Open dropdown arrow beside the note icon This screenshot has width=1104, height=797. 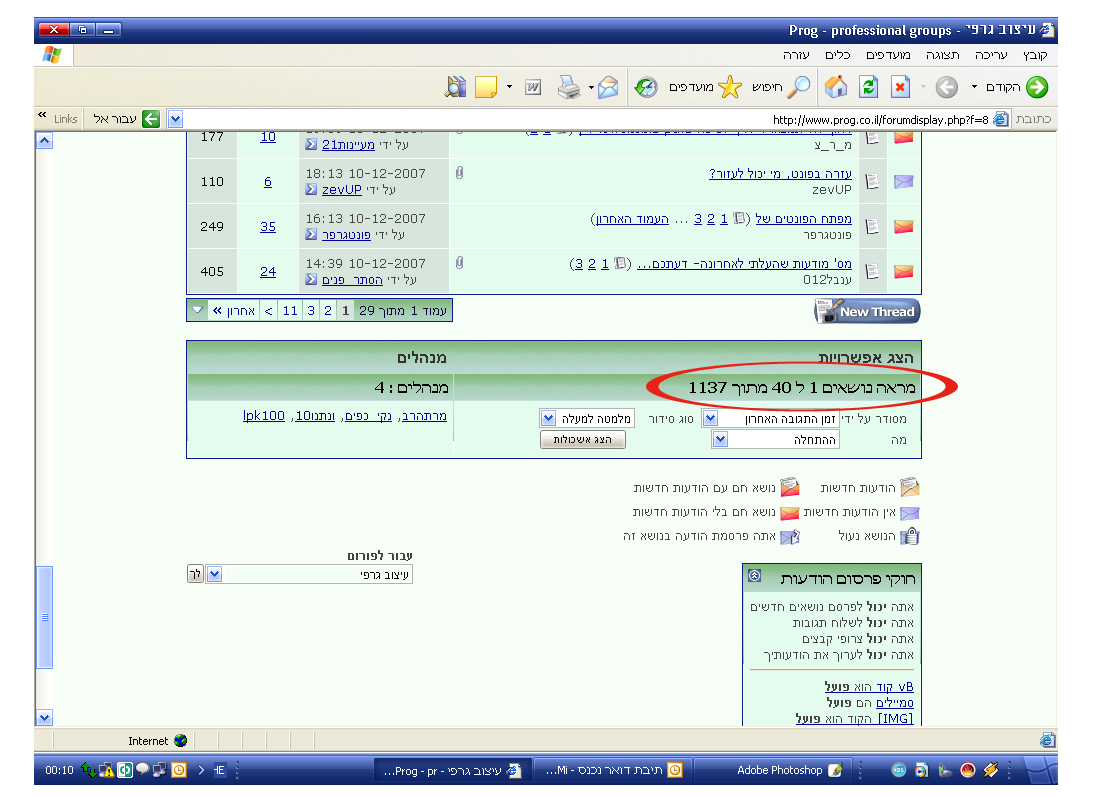point(509,87)
